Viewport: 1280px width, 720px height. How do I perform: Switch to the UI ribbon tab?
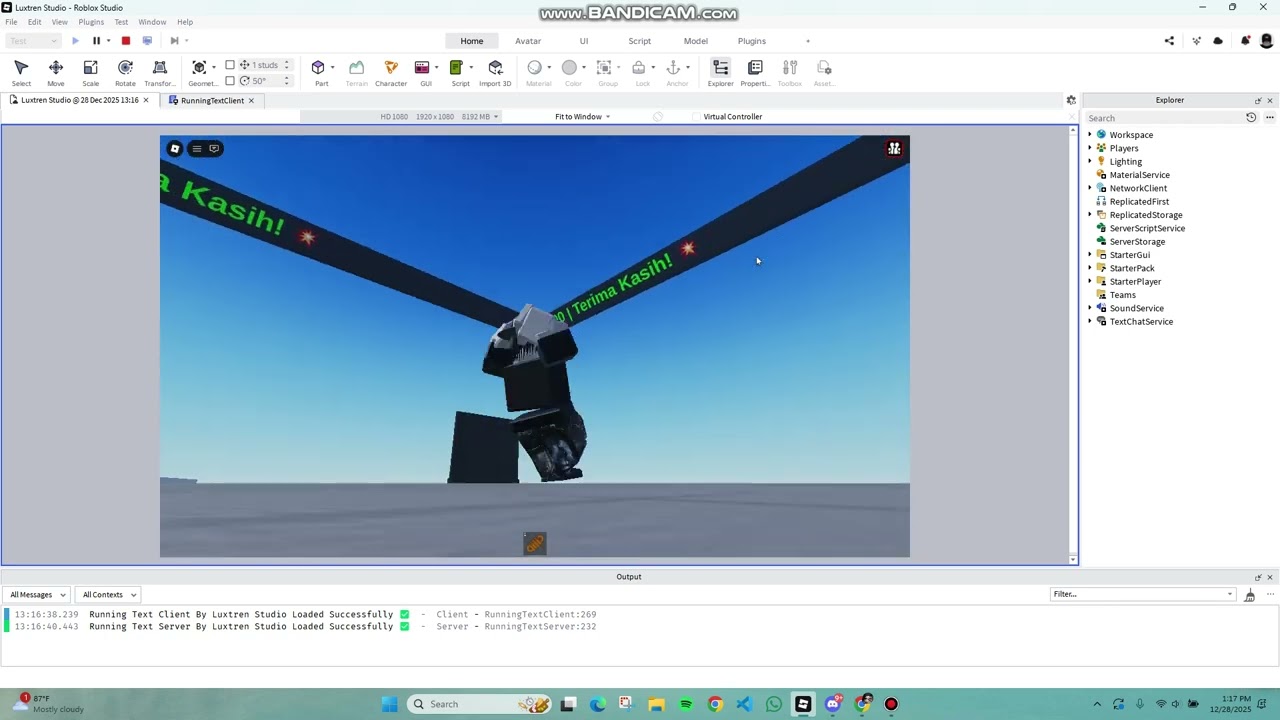coord(584,41)
